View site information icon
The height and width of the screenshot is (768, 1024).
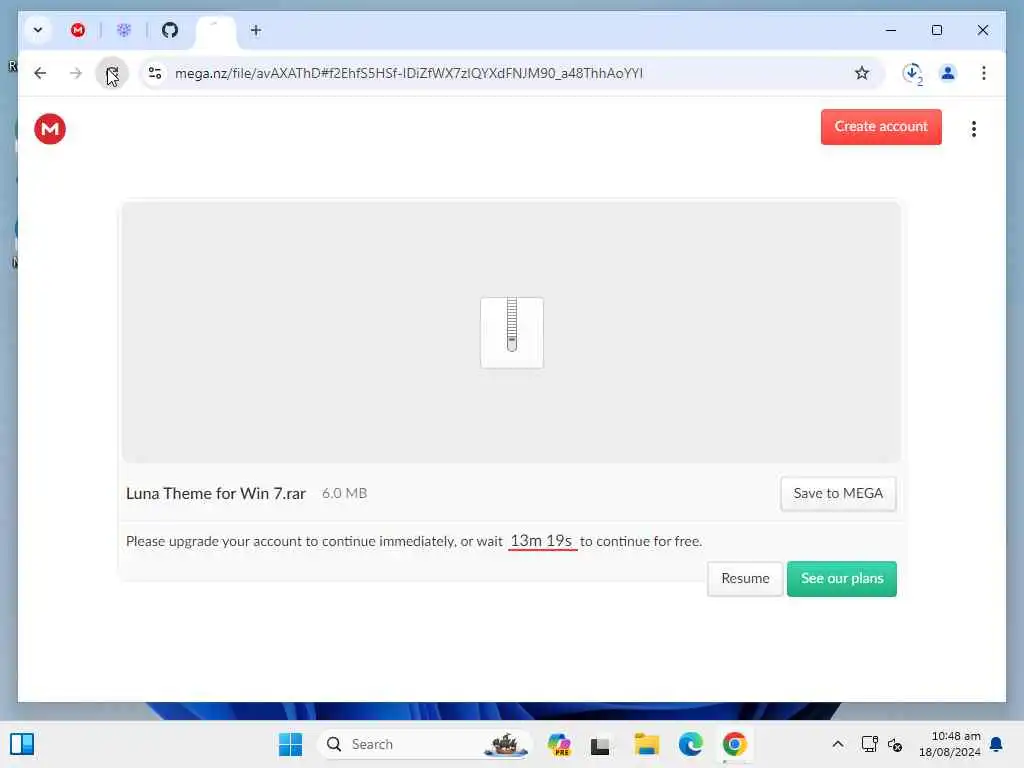coord(155,73)
